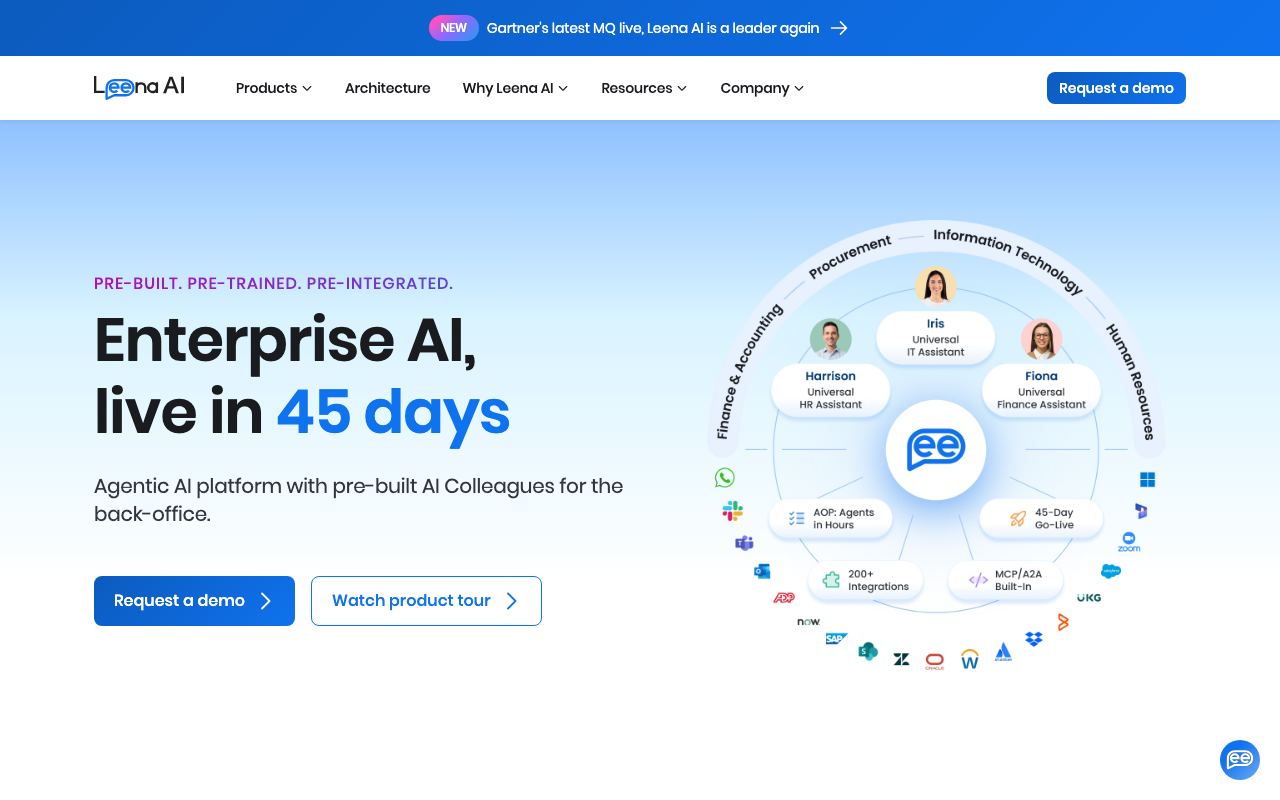Open the Resources dropdown menu
This screenshot has height=800, width=1280.
(x=644, y=88)
